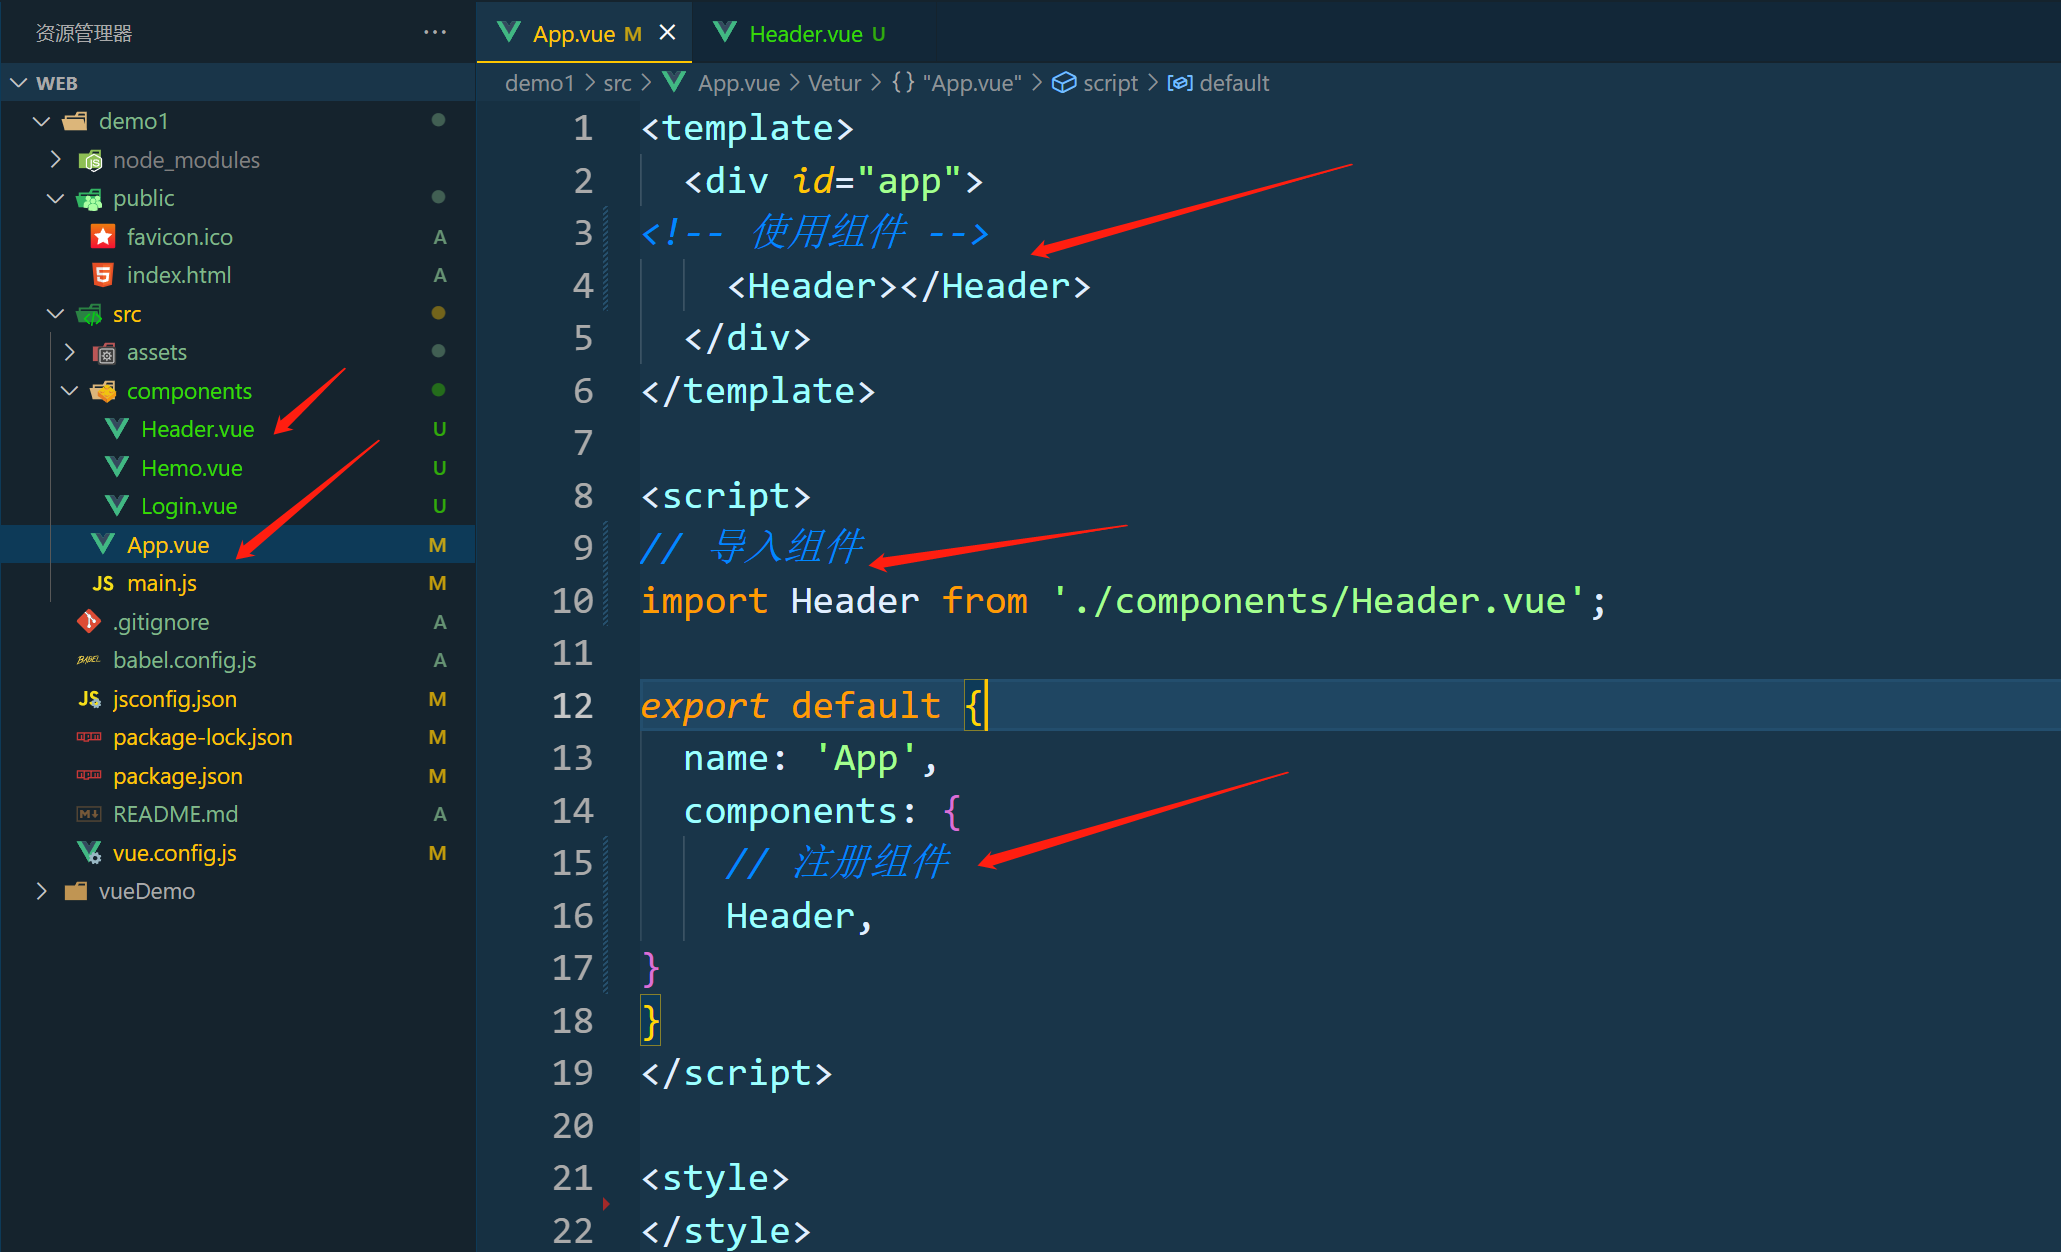Open Hemo.vue in the explorer

pos(191,468)
